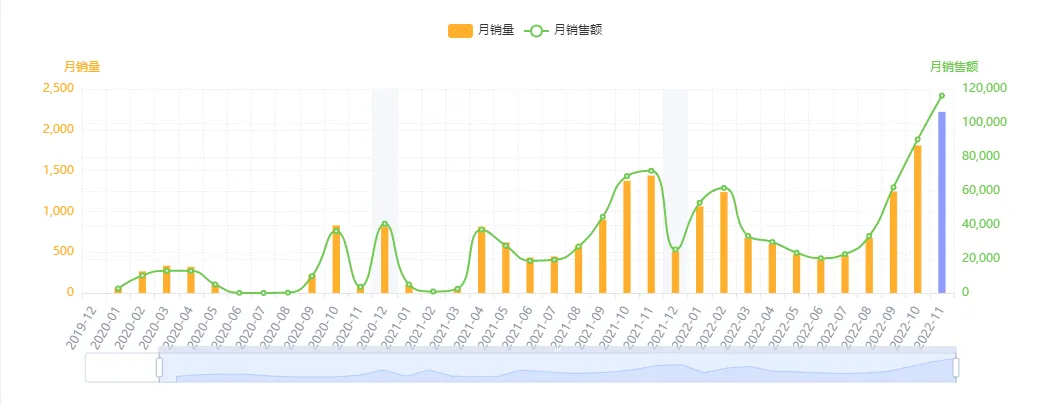The height and width of the screenshot is (405, 1049).
Task: Click the orange 2021-09 bar
Action: (x=603, y=256)
